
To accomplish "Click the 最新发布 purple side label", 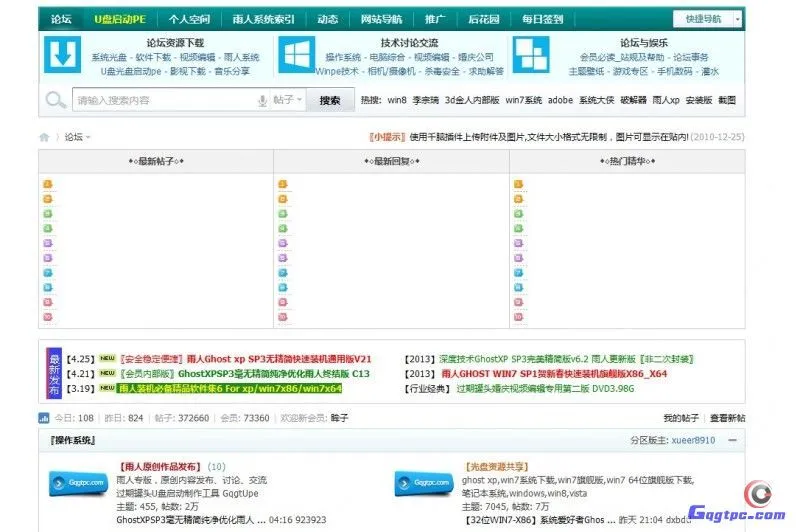I will pyautogui.click(x=54, y=373).
